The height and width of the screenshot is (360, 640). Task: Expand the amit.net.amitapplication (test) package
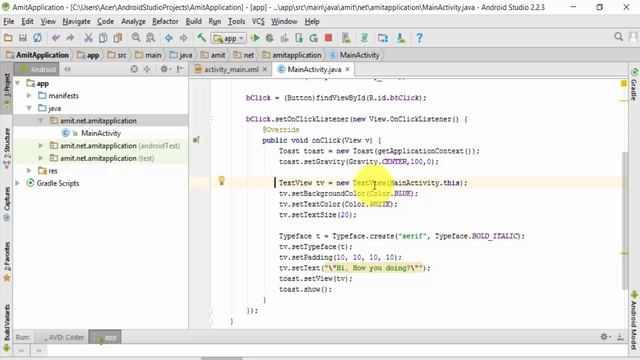point(40,158)
